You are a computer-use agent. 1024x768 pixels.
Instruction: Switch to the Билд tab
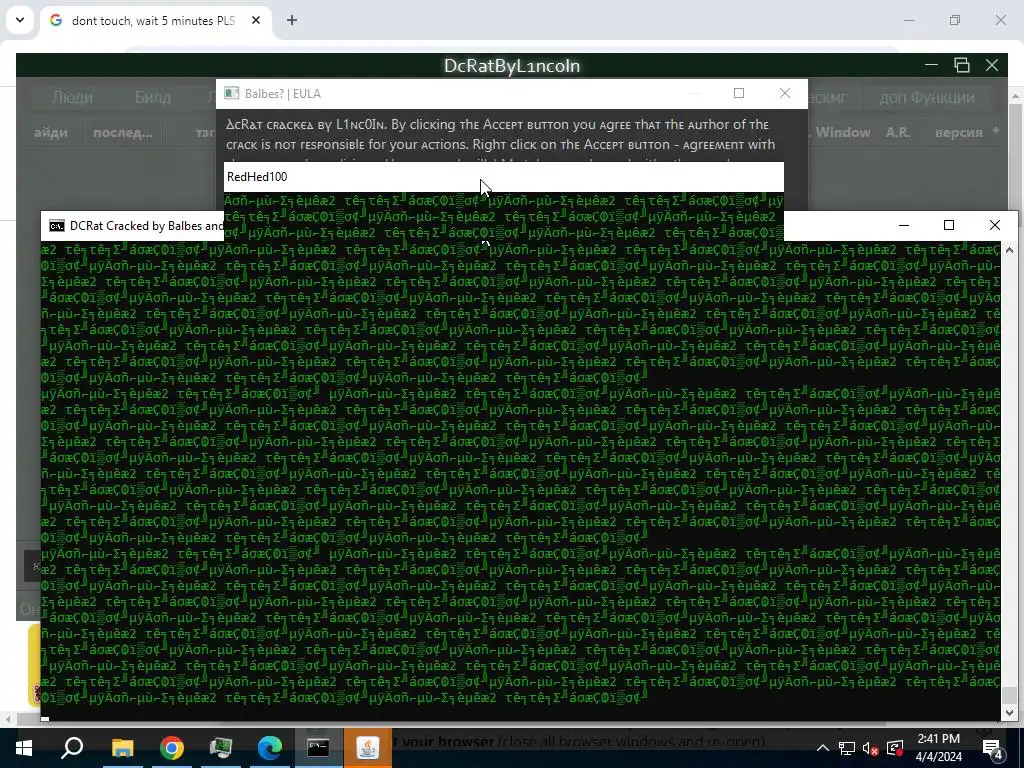coord(153,97)
